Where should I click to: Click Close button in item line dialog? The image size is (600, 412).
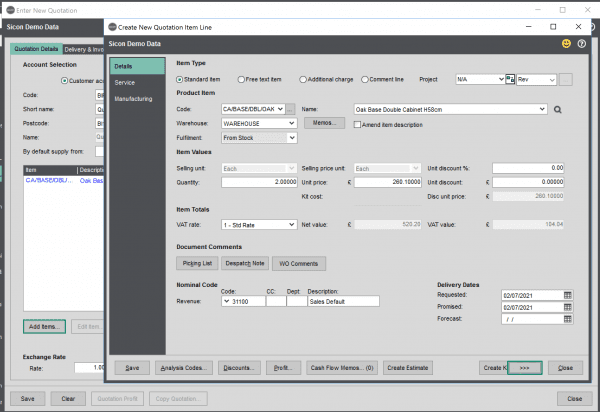tap(565, 368)
